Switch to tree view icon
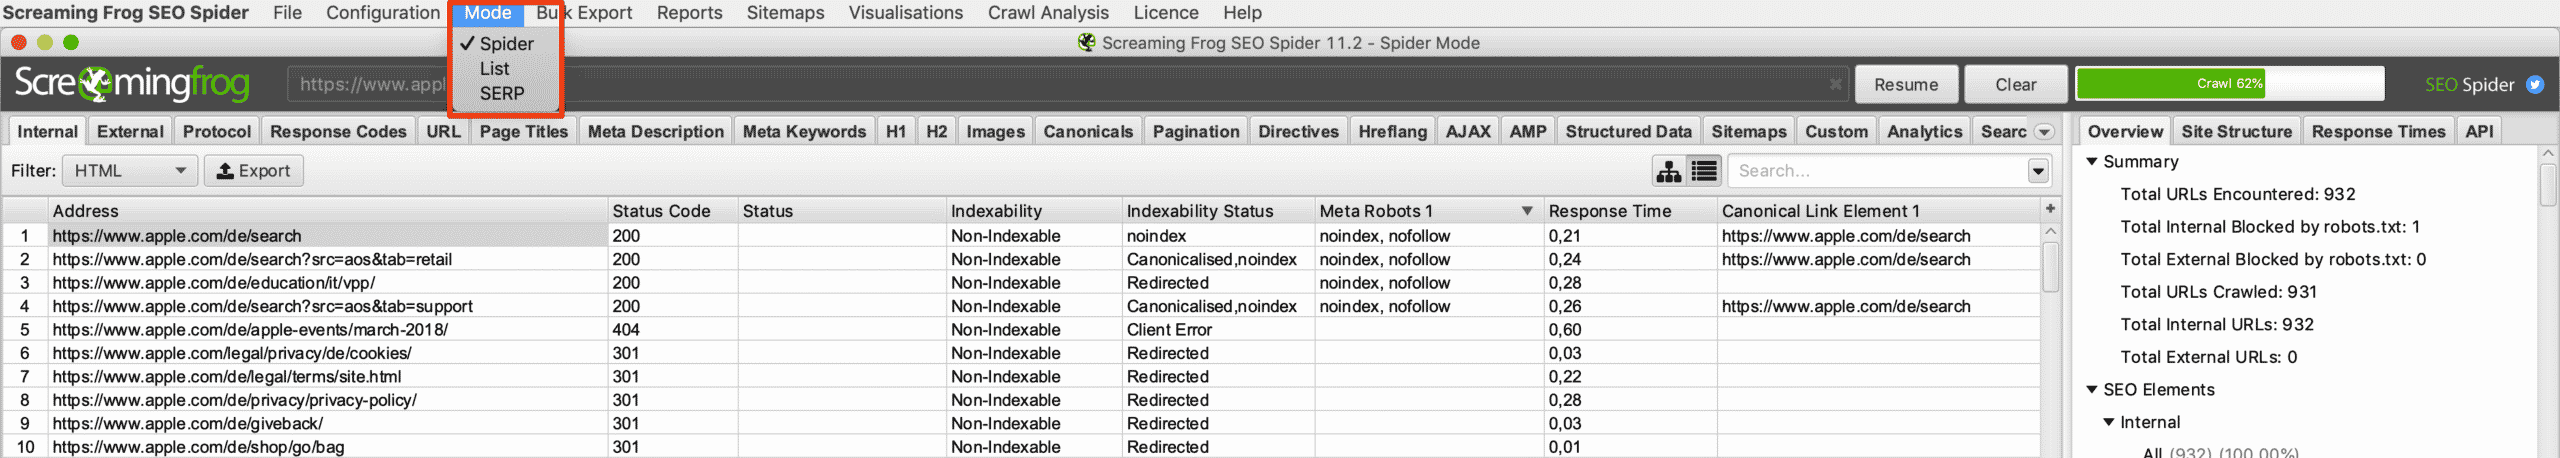This screenshot has height=458, width=2560. click(x=1668, y=171)
